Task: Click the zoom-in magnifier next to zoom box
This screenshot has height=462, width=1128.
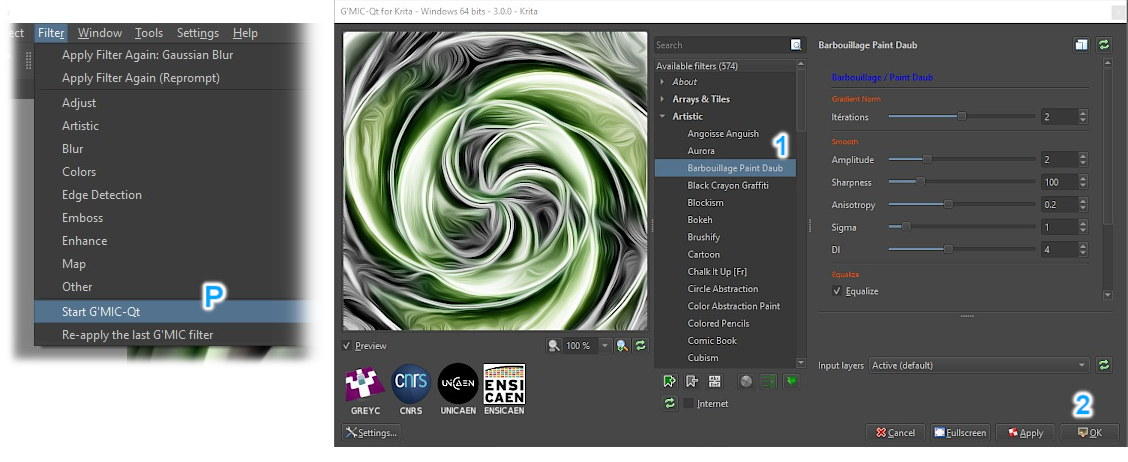Action: pyautogui.click(x=622, y=345)
